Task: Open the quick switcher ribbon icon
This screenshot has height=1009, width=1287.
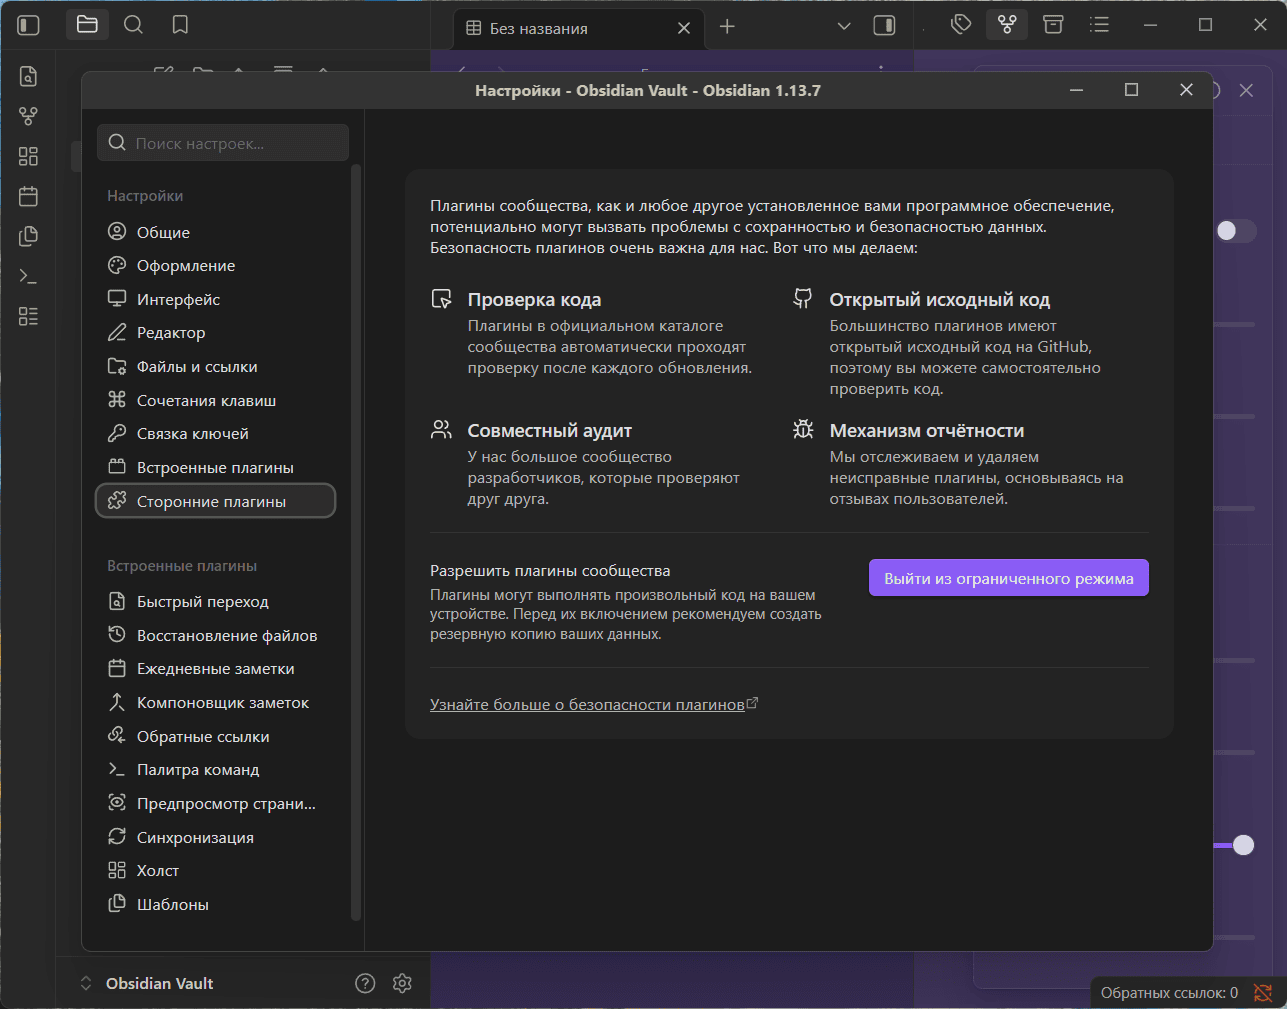Action: [28, 76]
